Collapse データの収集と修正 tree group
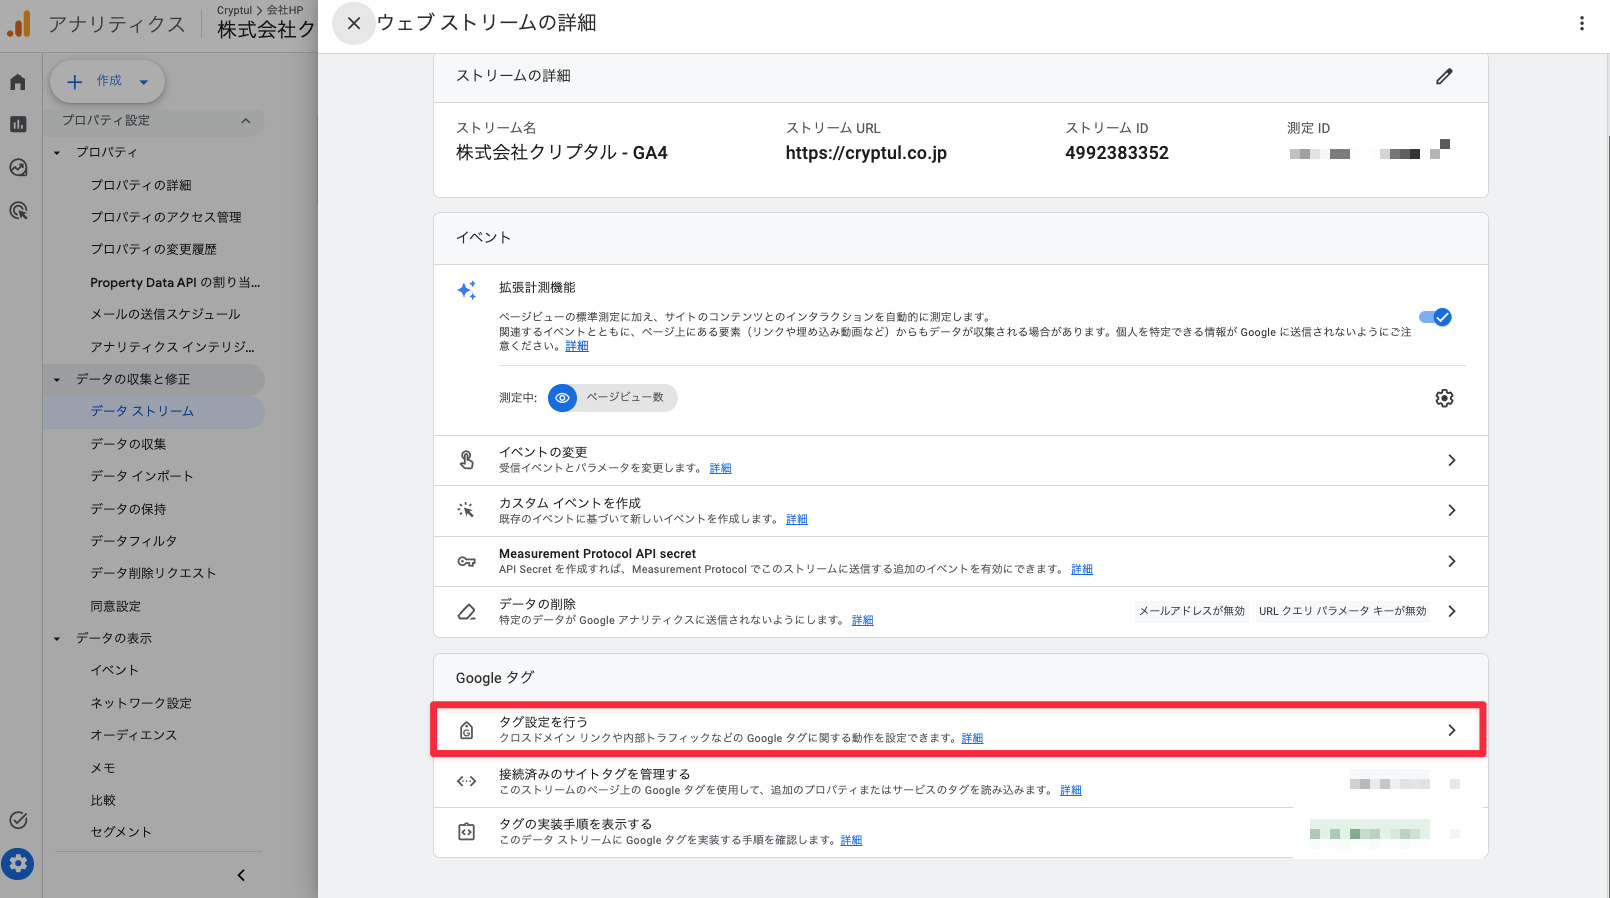The image size is (1610, 898). (57, 380)
